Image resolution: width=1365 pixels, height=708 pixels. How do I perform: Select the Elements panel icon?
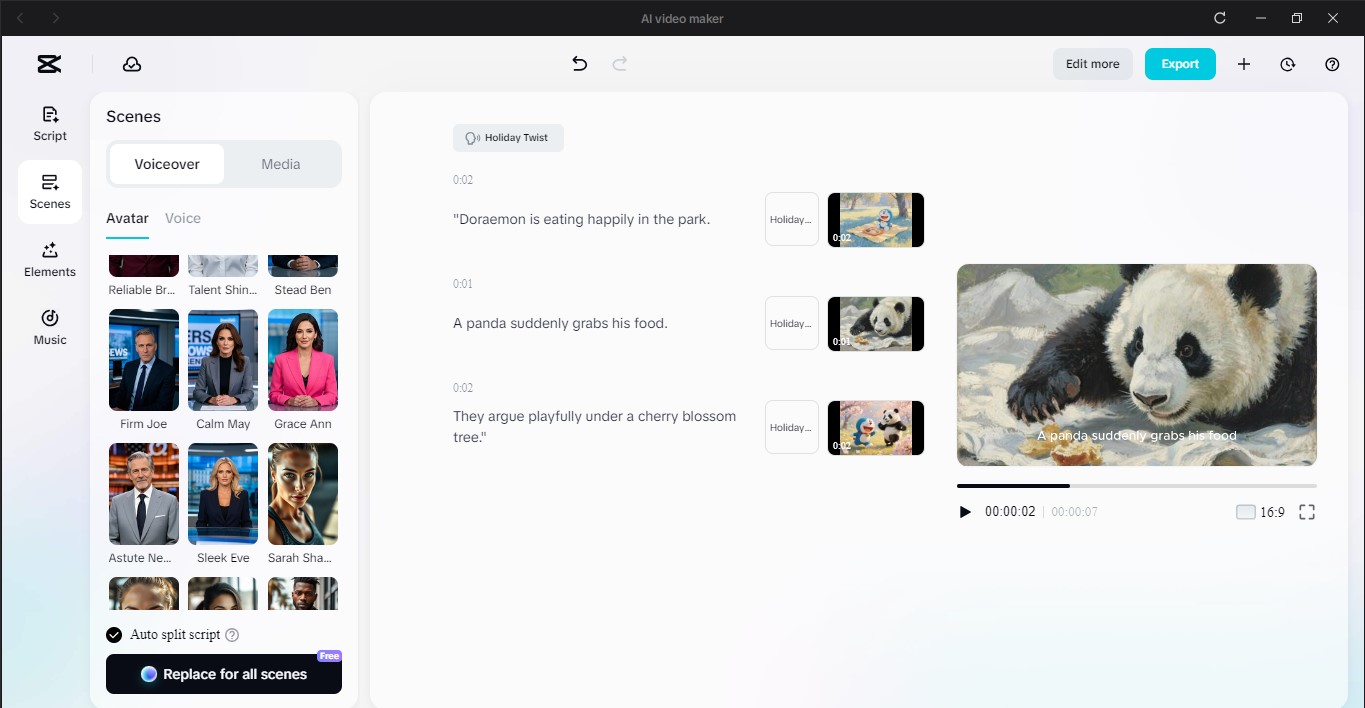click(49, 260)
